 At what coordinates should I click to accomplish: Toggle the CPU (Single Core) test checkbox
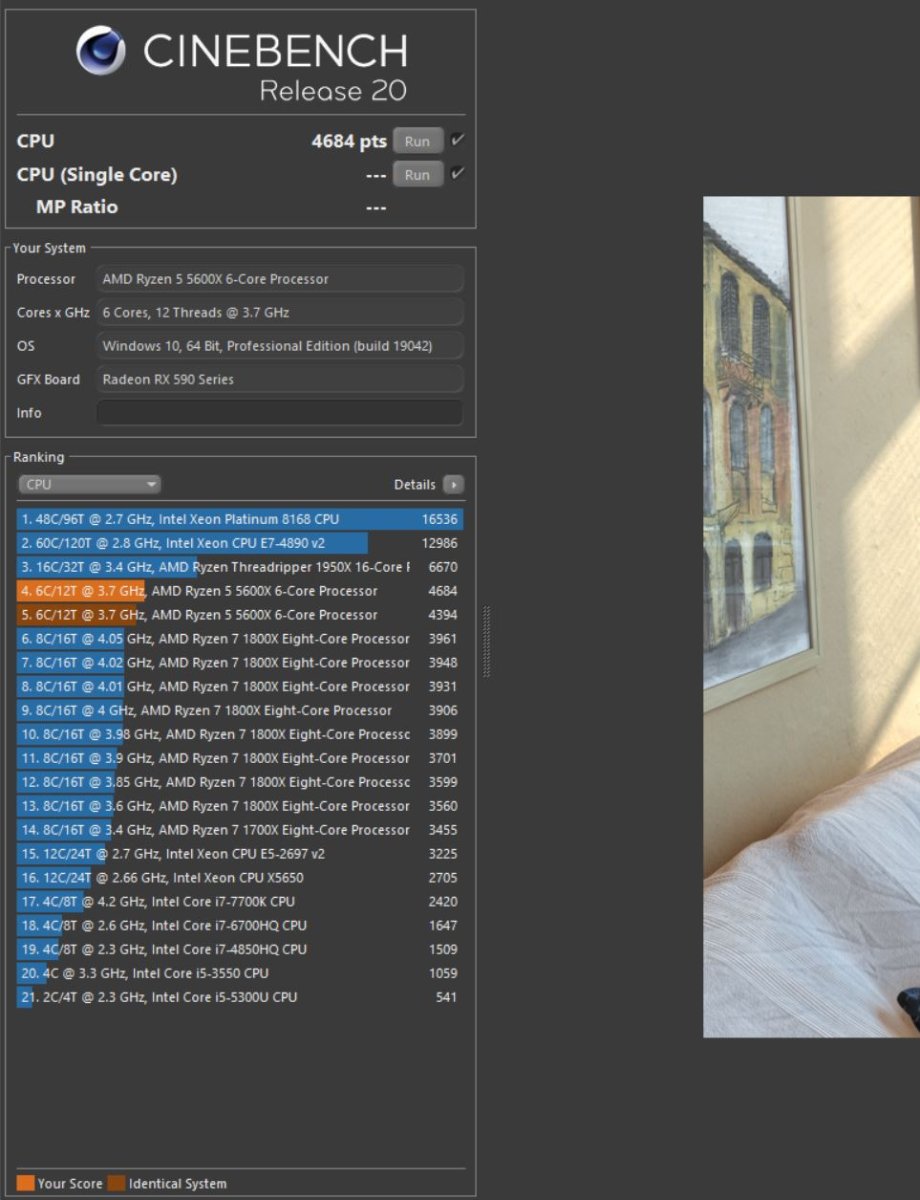click(457, 174)
